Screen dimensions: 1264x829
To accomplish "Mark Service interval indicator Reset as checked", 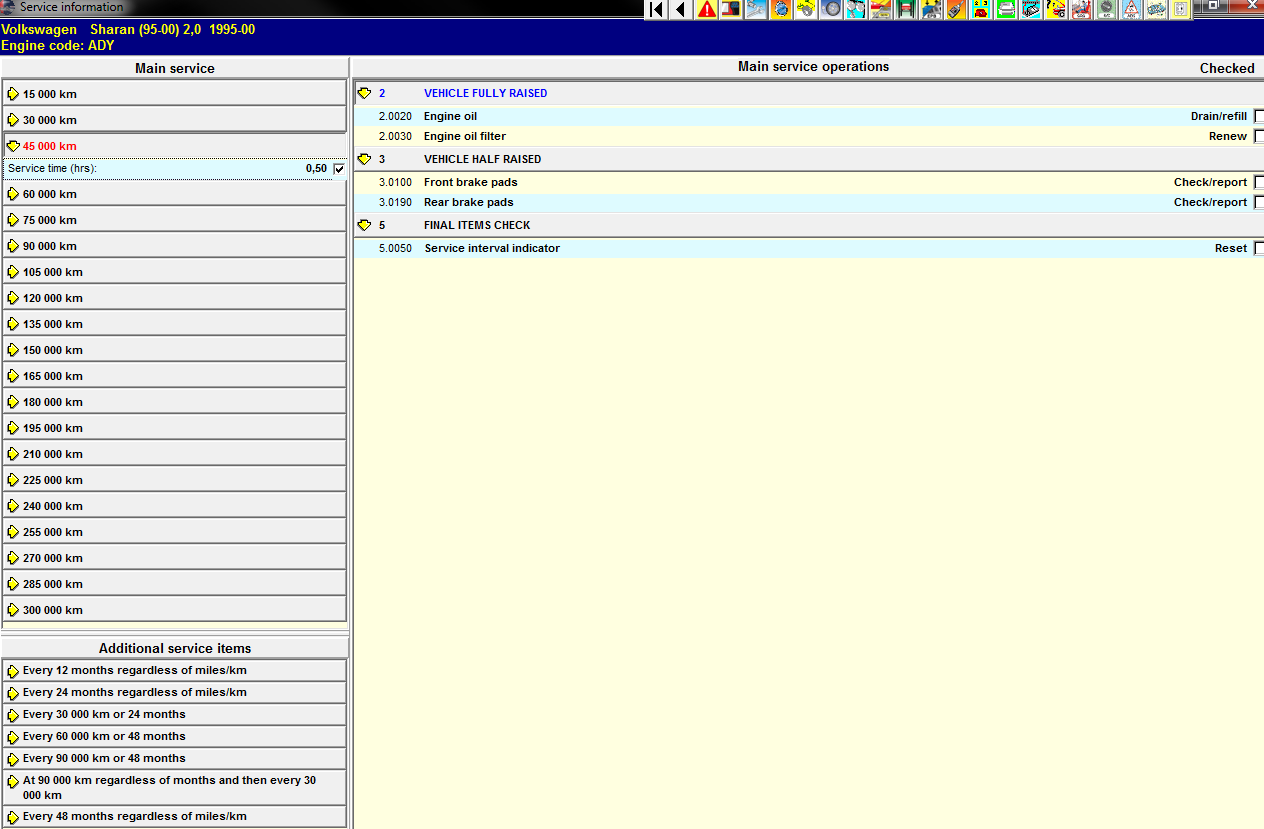I will pos(1259,248).
